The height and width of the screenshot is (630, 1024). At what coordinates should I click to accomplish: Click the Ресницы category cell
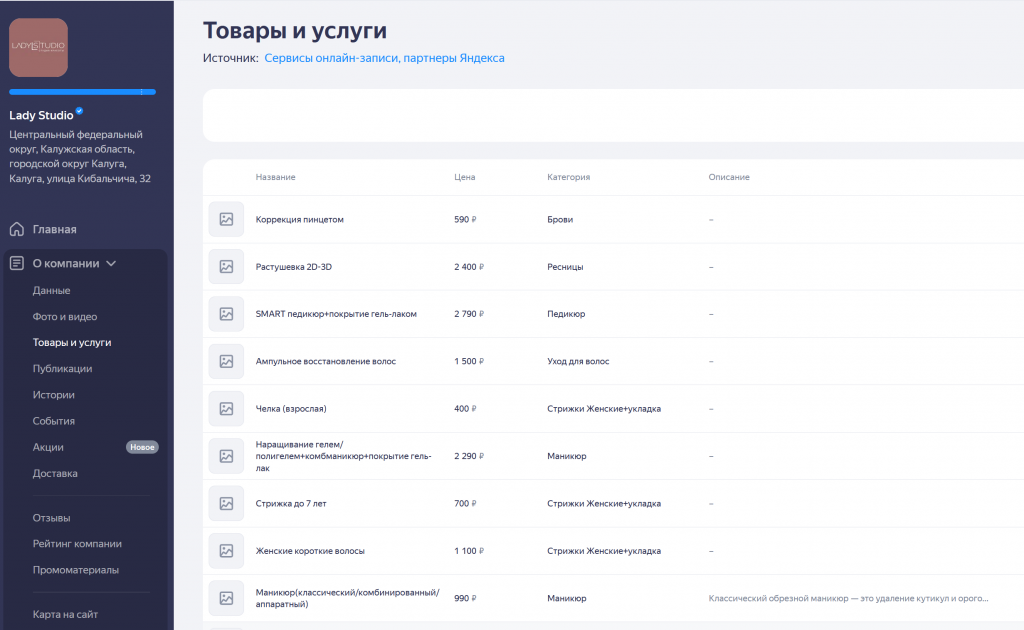pos(566,266)
